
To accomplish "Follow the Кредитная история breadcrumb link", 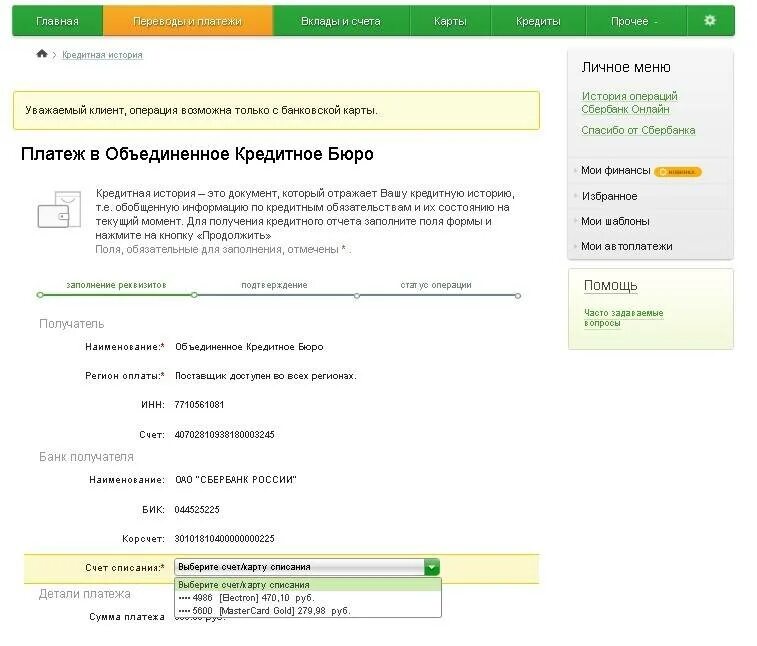I will pos(102,55).
